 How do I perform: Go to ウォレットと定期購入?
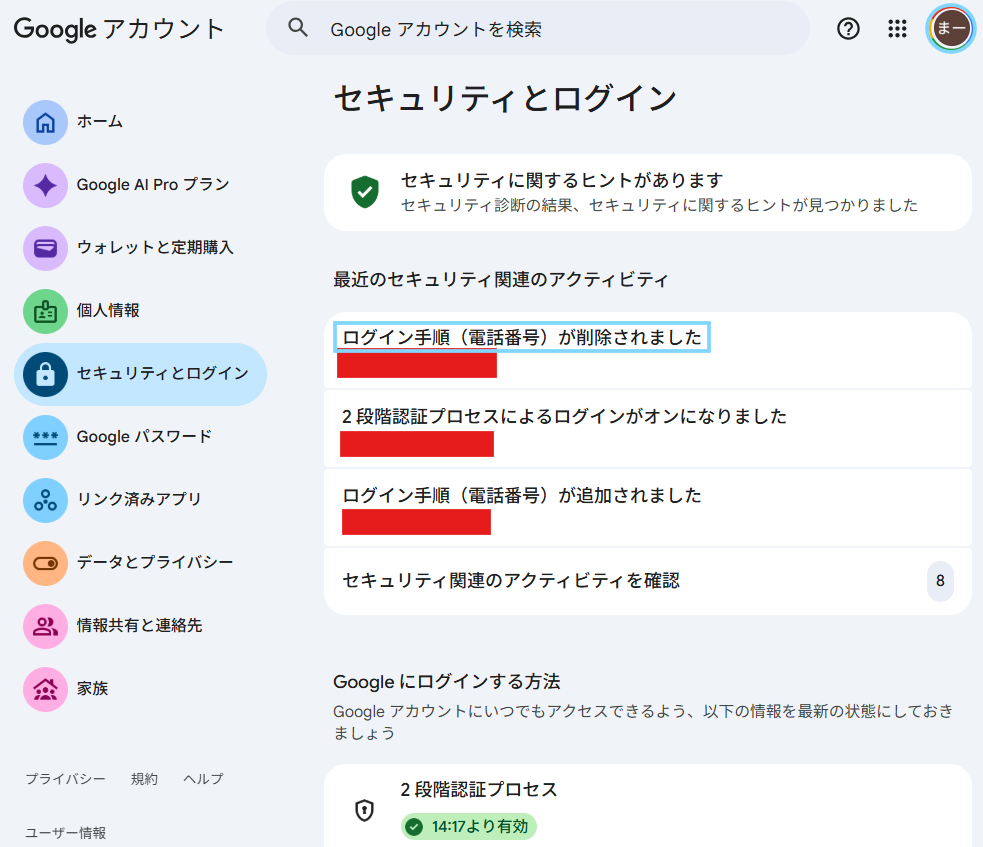140,248
